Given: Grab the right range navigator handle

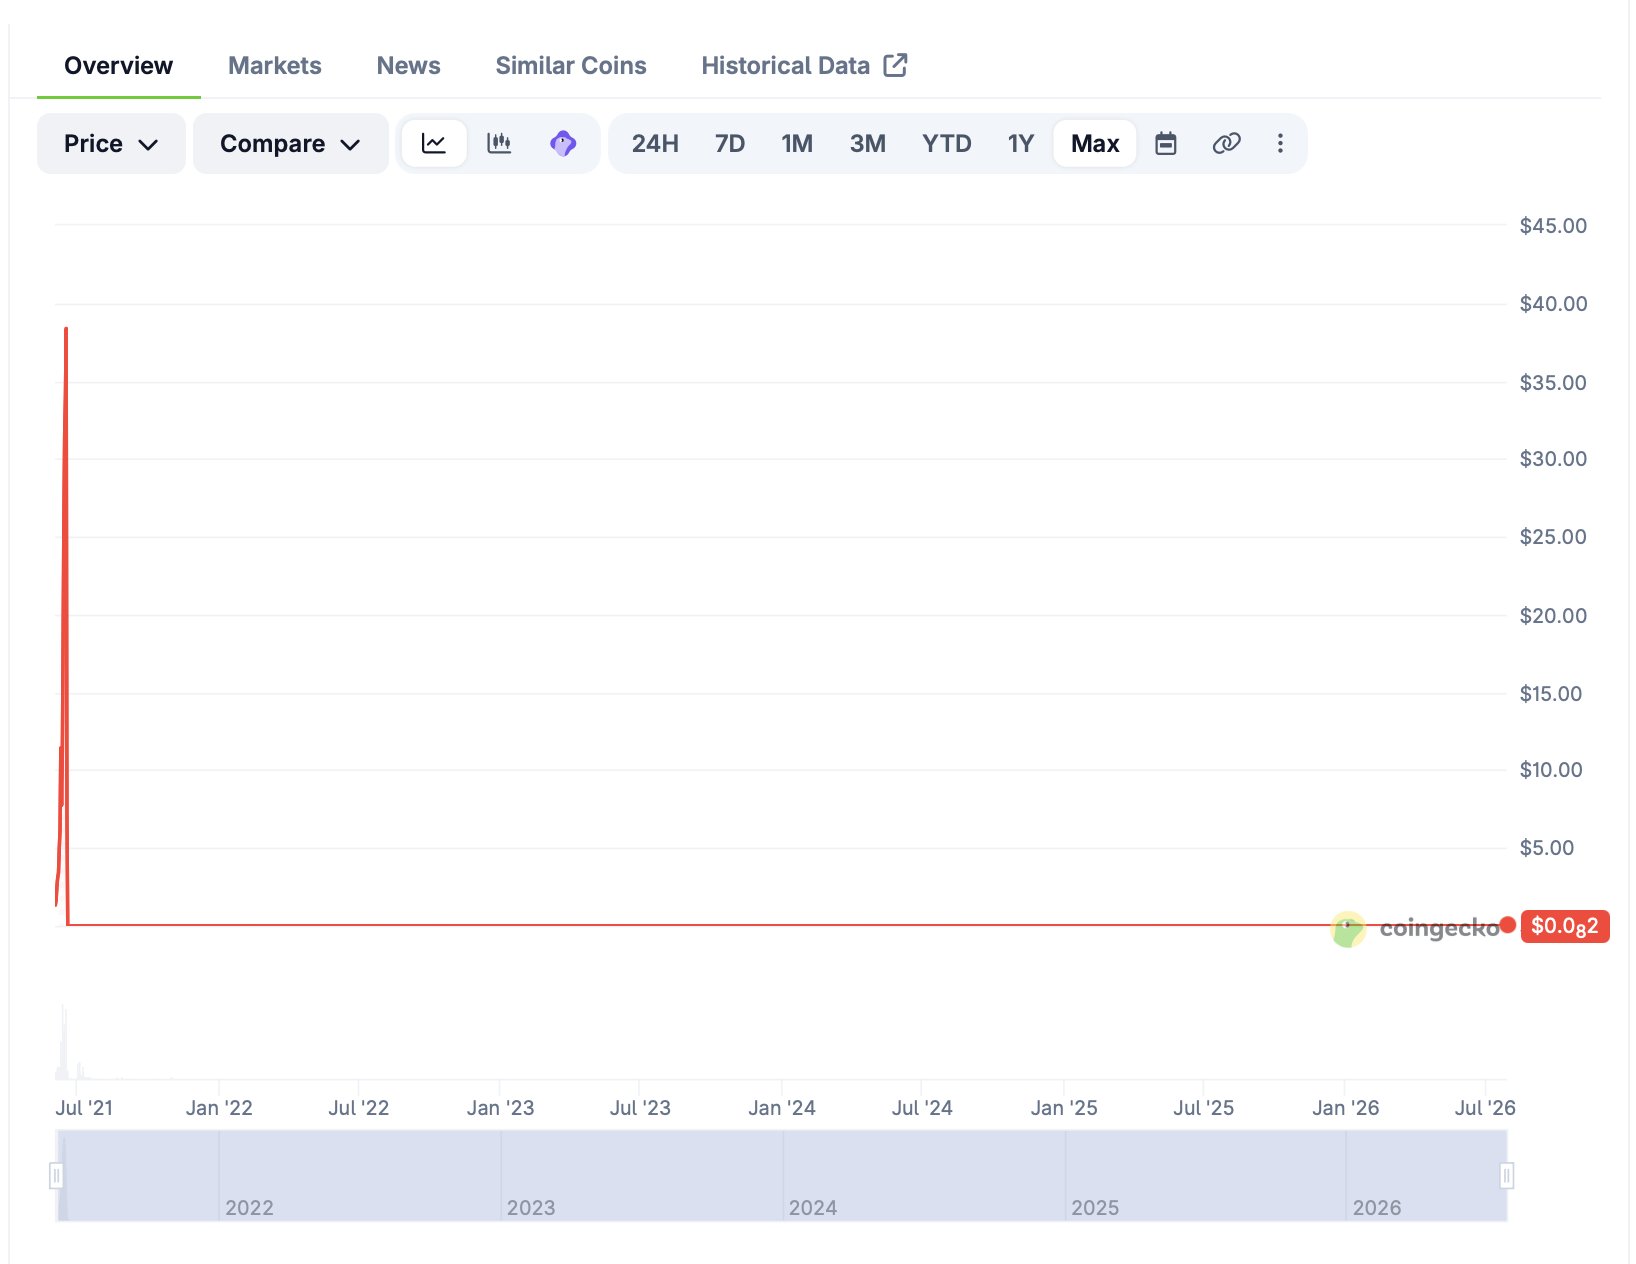Looking at the screenshot, I should [x=1507, y=1175].
